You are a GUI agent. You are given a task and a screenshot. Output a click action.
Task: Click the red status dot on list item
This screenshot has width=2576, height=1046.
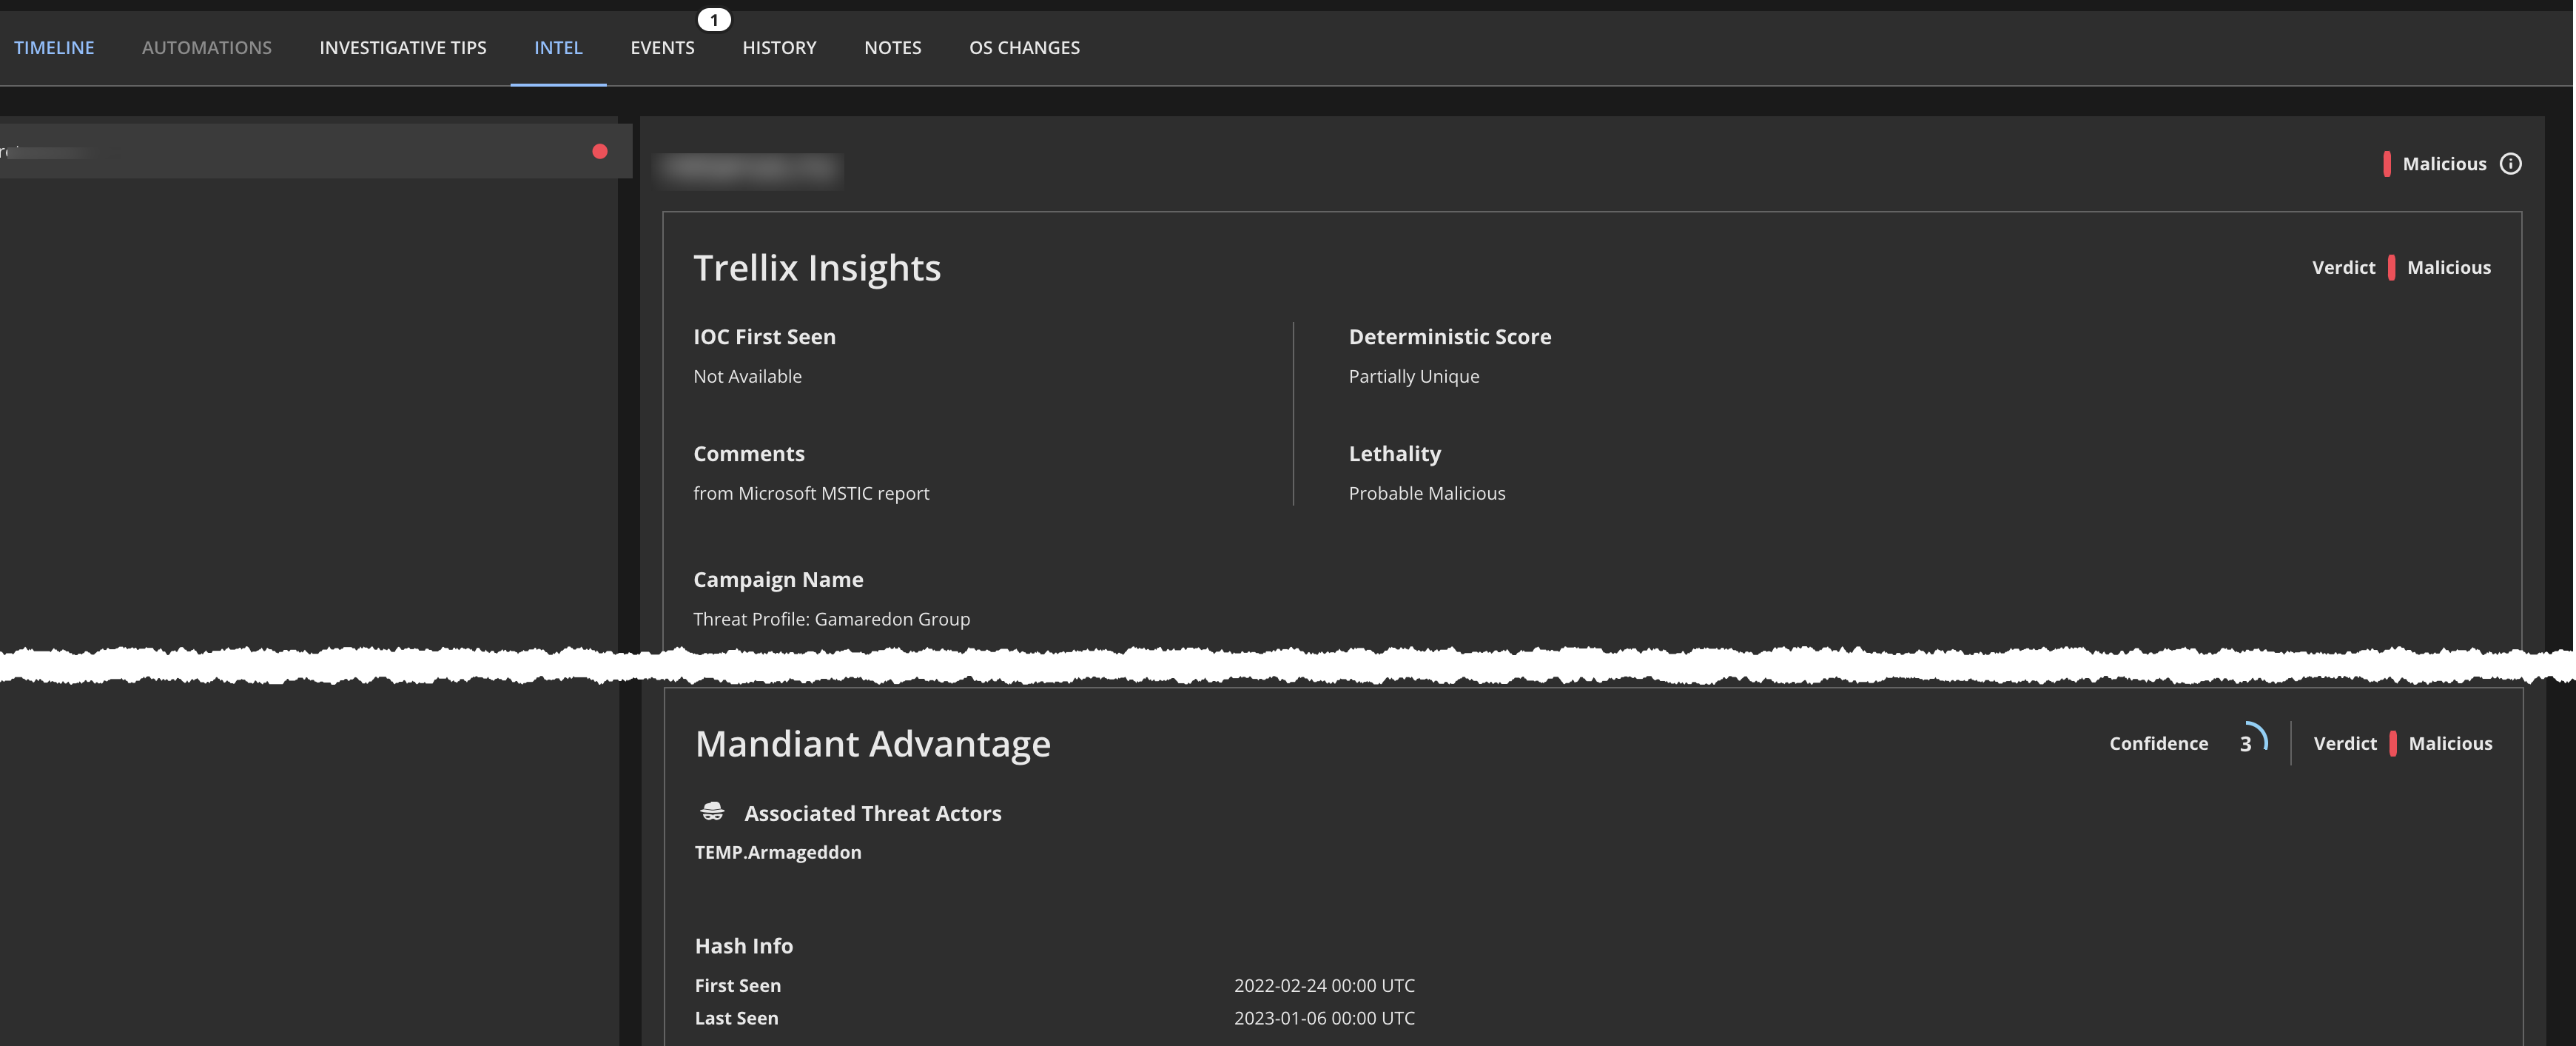click(600, 151)
